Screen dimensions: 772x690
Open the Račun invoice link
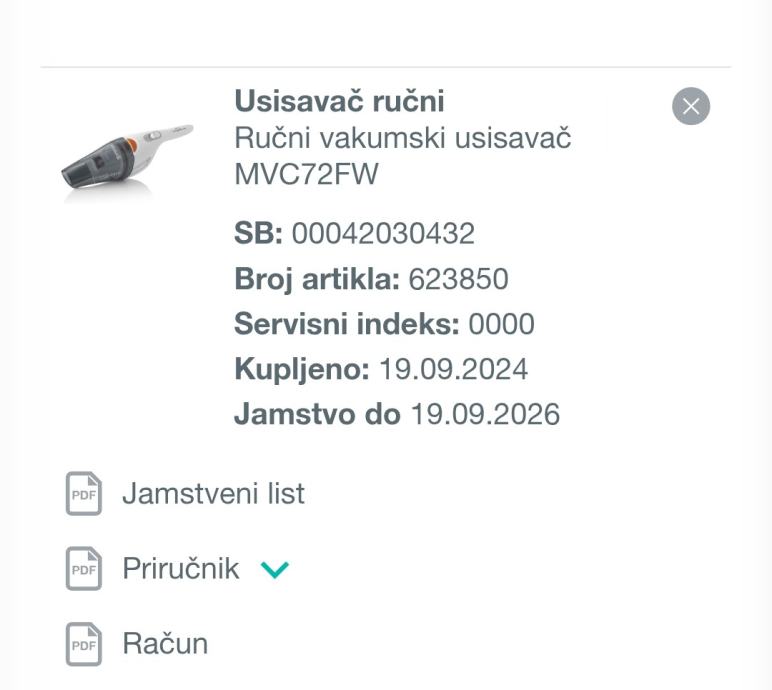(165, 644)
